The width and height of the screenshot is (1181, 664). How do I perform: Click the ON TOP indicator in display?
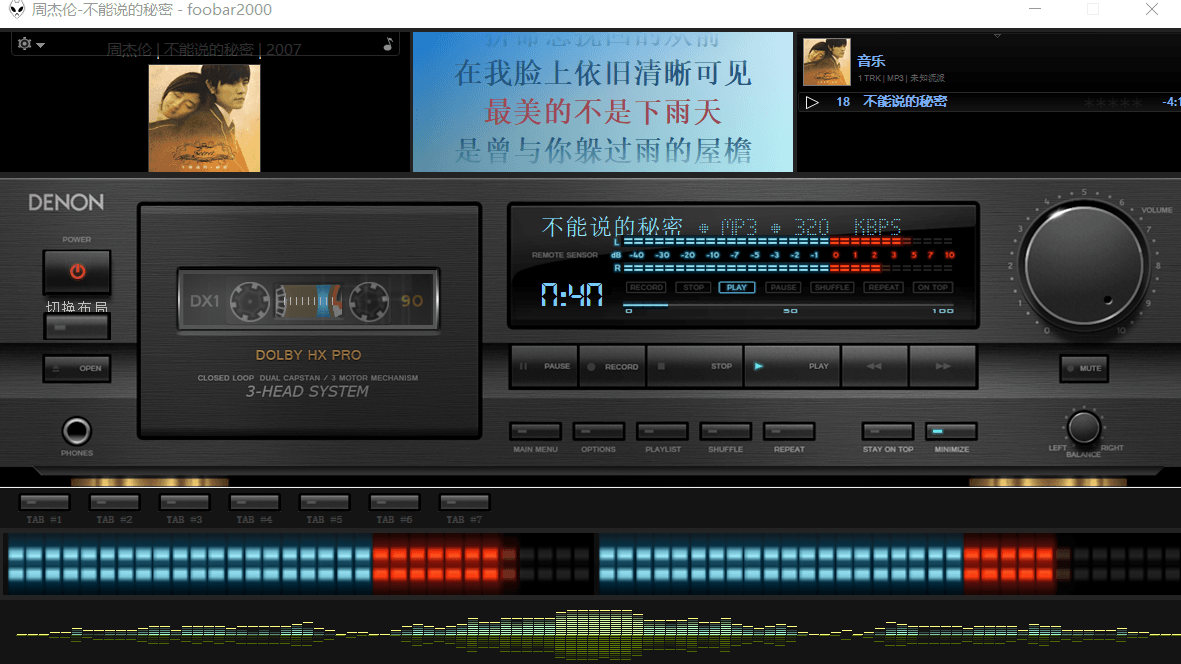click(x=932, y=288)
